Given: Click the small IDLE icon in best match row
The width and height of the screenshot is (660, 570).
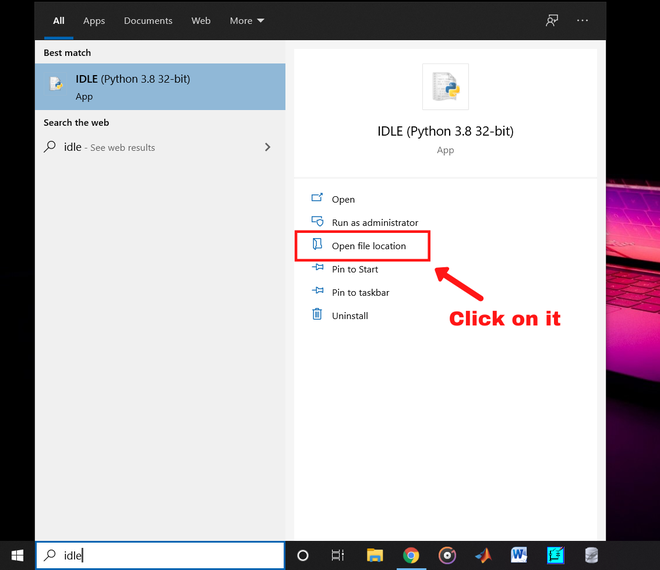Looking at the screenshot, I should click(x=56, y=84).
